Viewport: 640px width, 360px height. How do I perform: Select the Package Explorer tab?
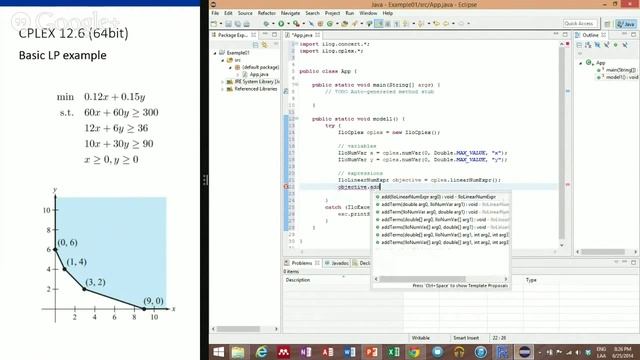233,35
